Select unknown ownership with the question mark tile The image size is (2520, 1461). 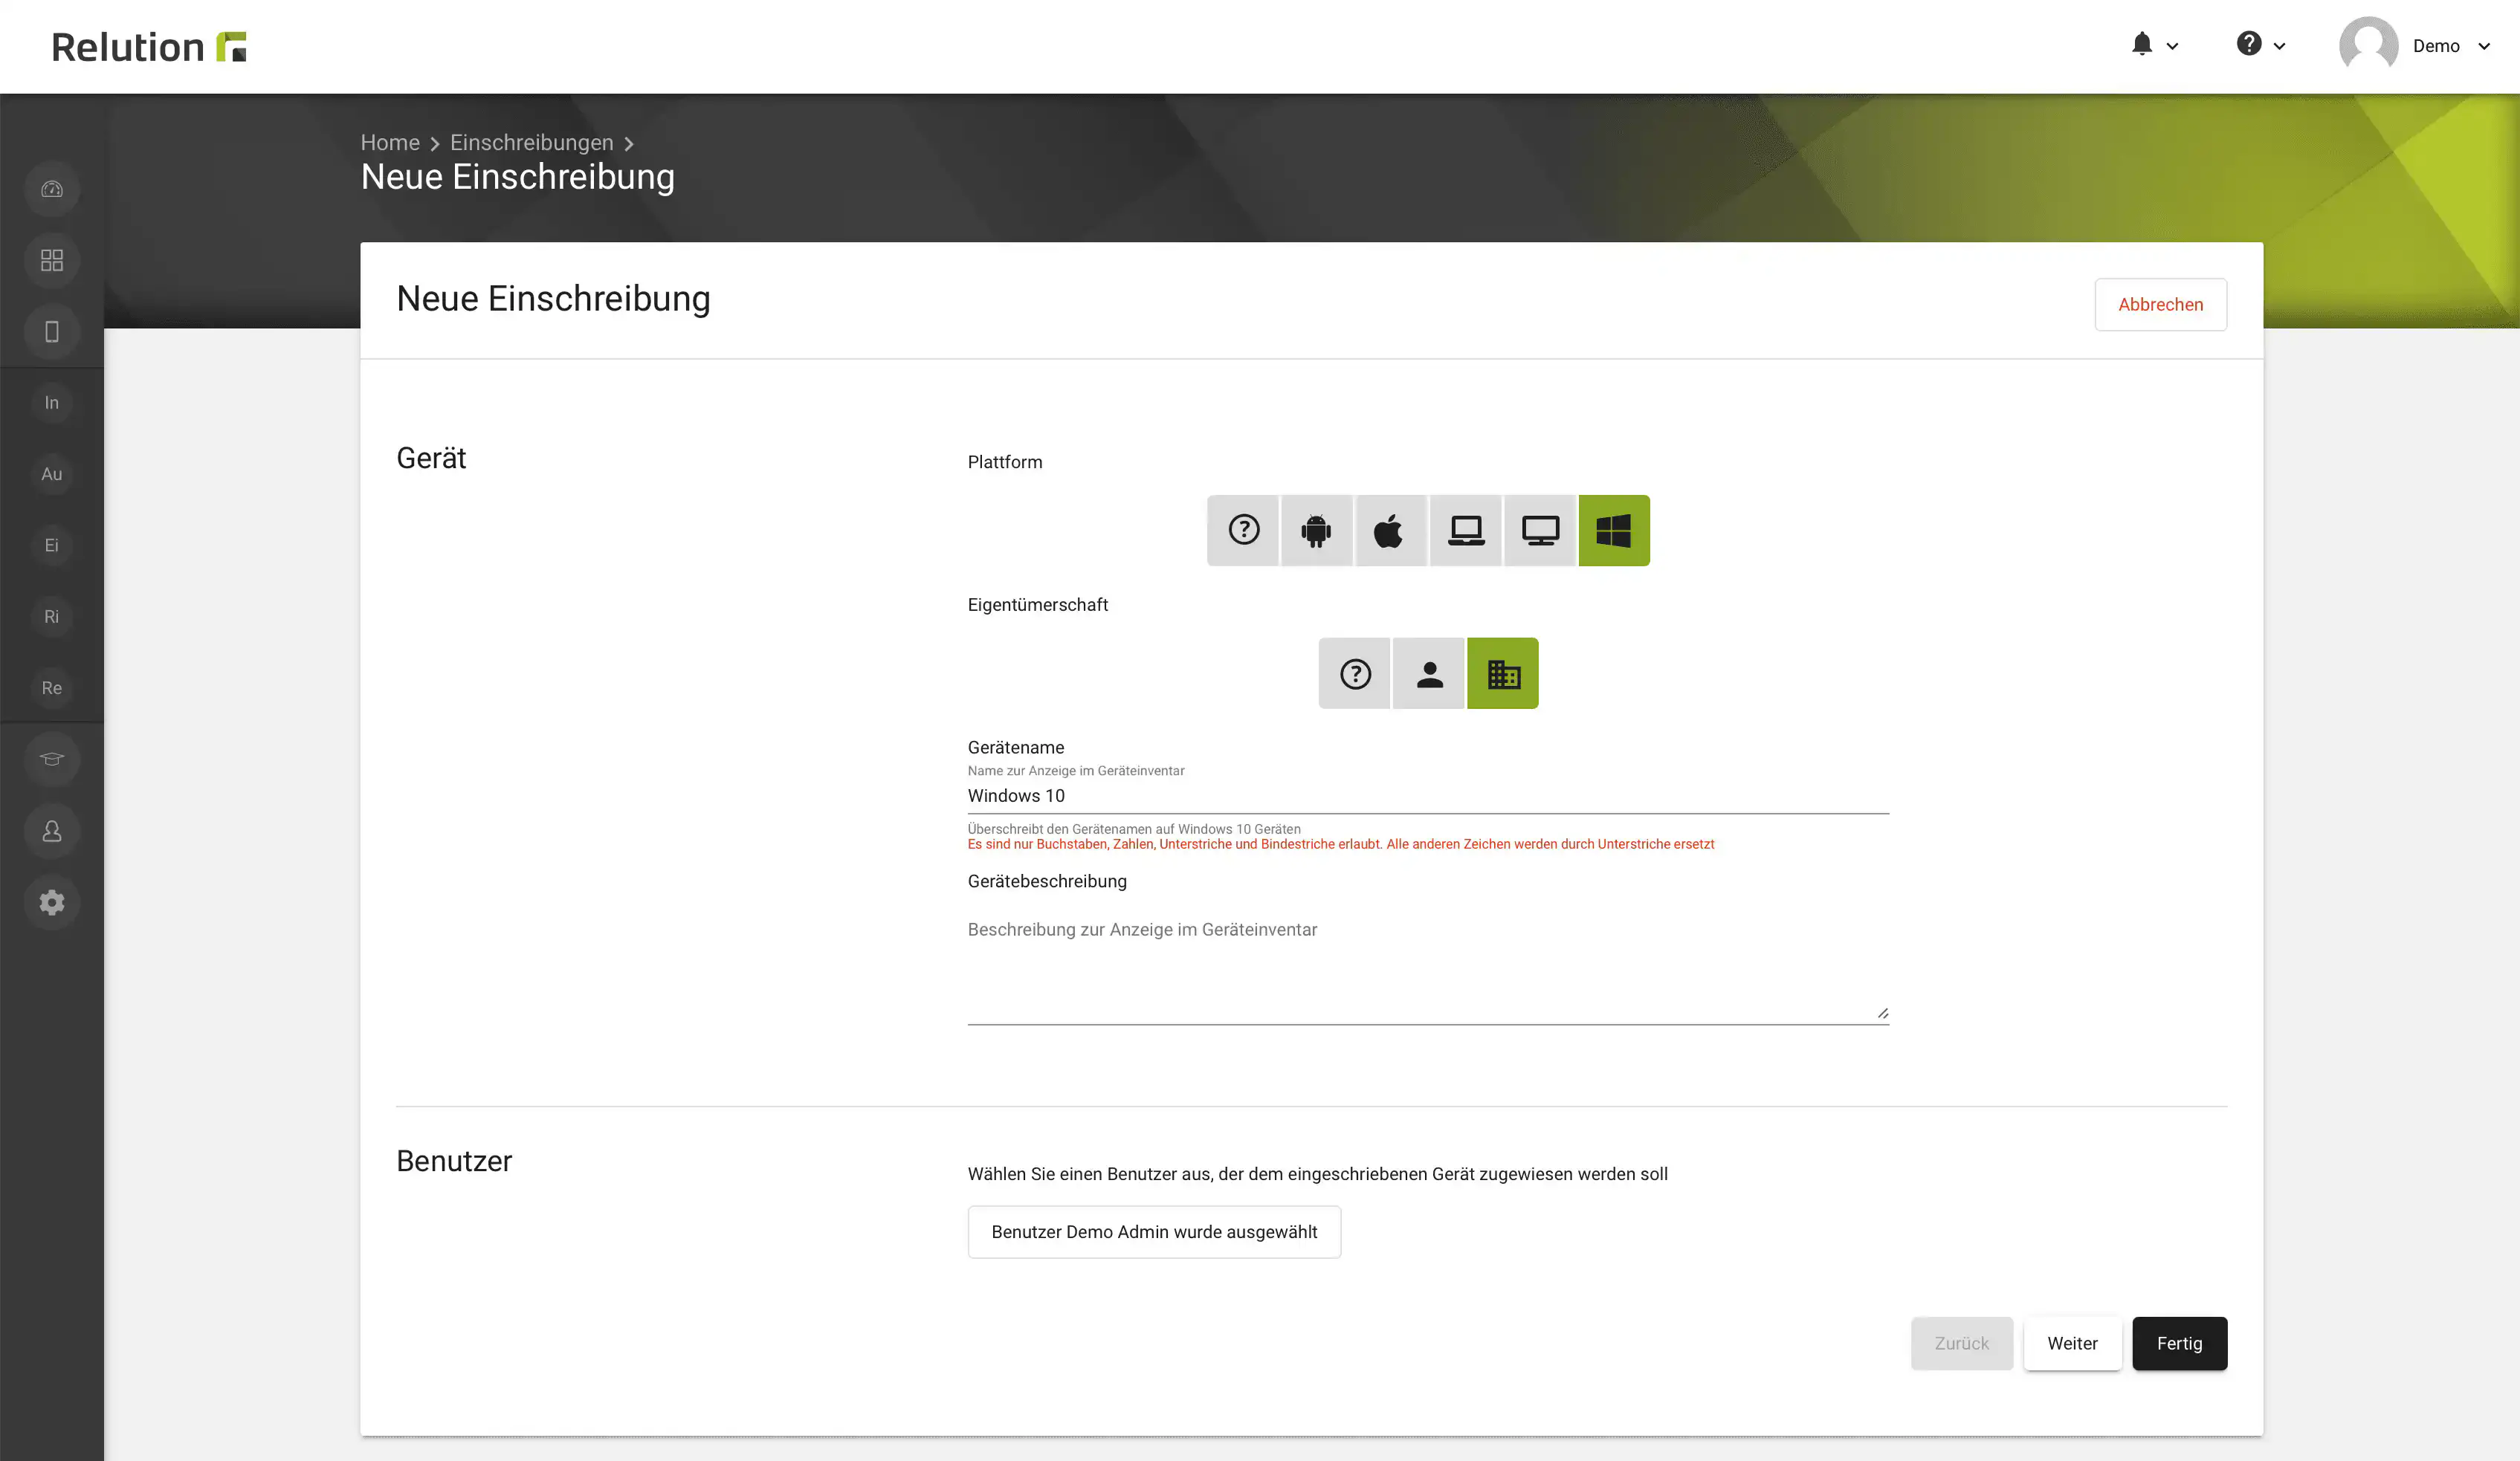tap(1354, 673)
